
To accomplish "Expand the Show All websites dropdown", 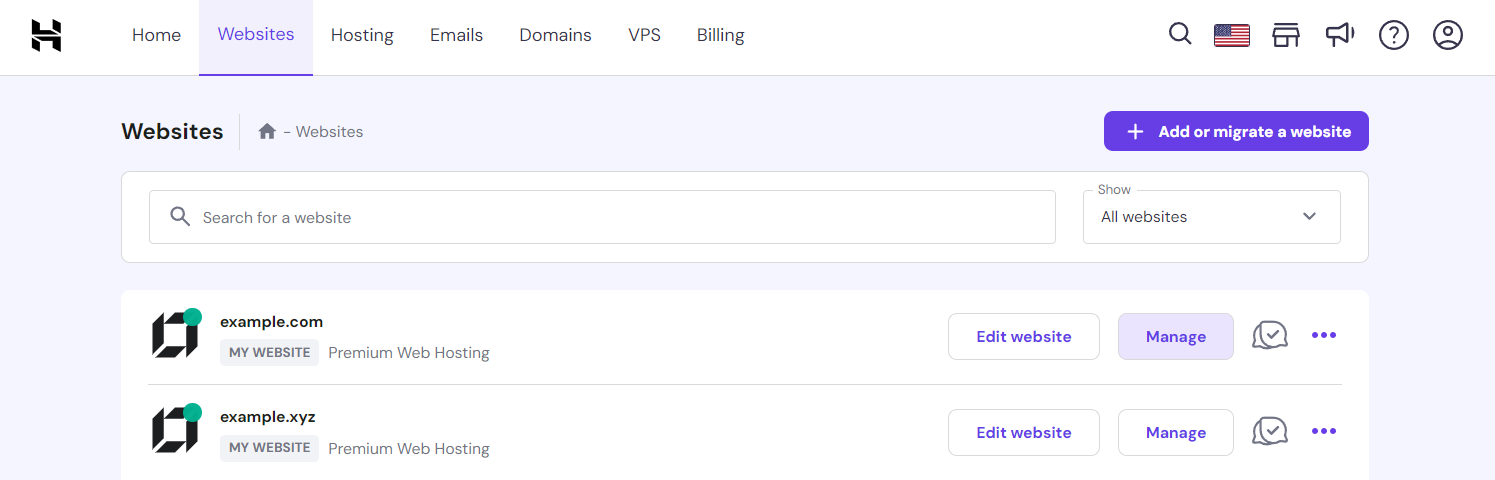I will (1211, 217).
